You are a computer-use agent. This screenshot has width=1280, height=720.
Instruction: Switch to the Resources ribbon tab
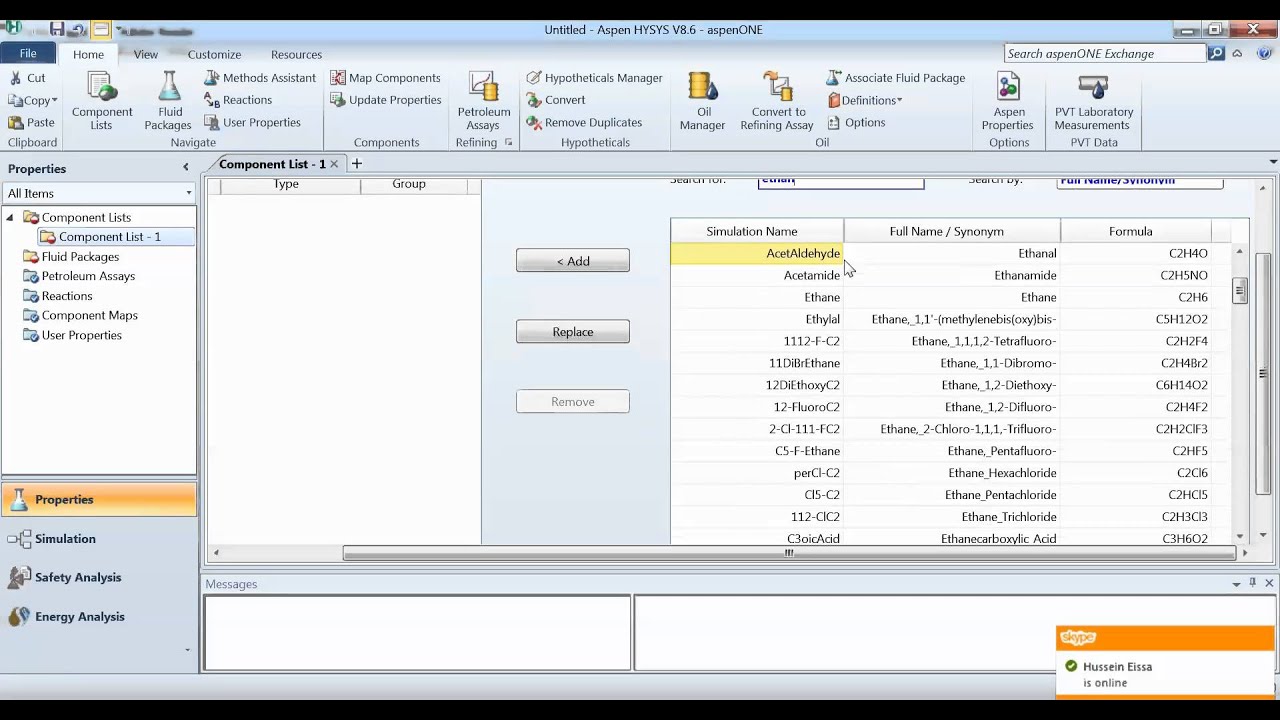(296, 54)
